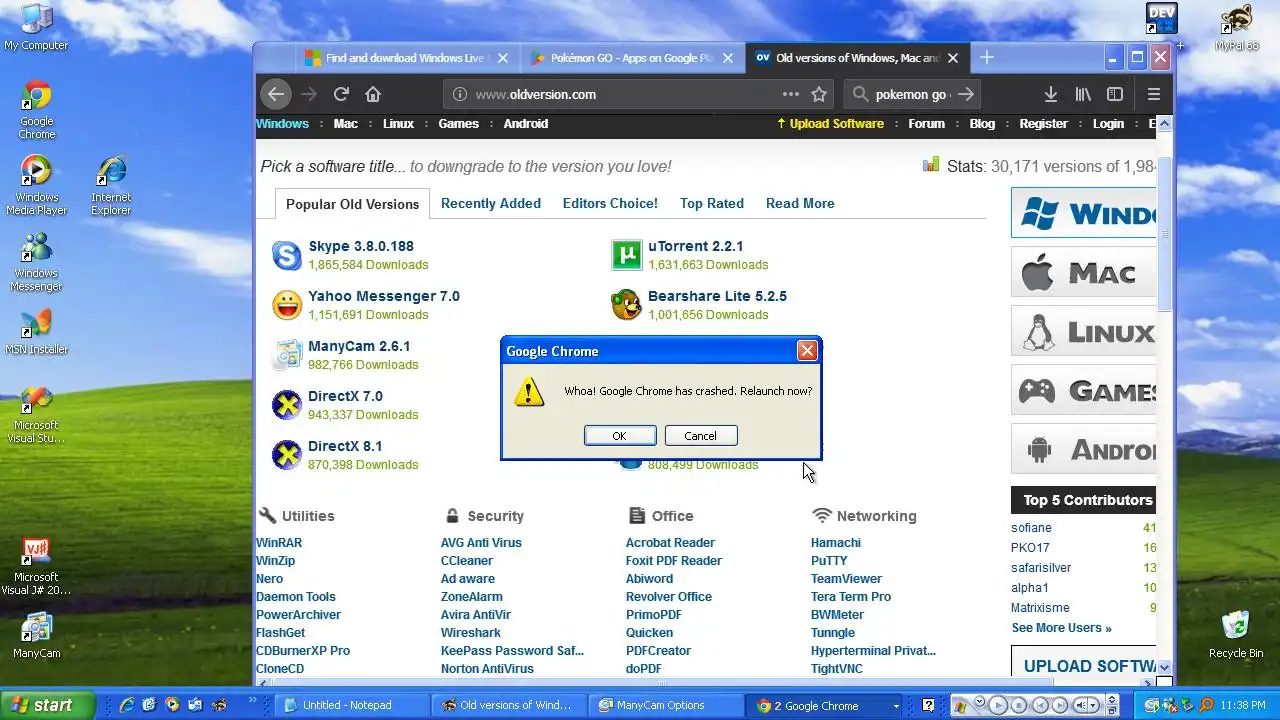
Task: Open the Recycle Bin desktop icon
Action: click(x=1236, y=635)
